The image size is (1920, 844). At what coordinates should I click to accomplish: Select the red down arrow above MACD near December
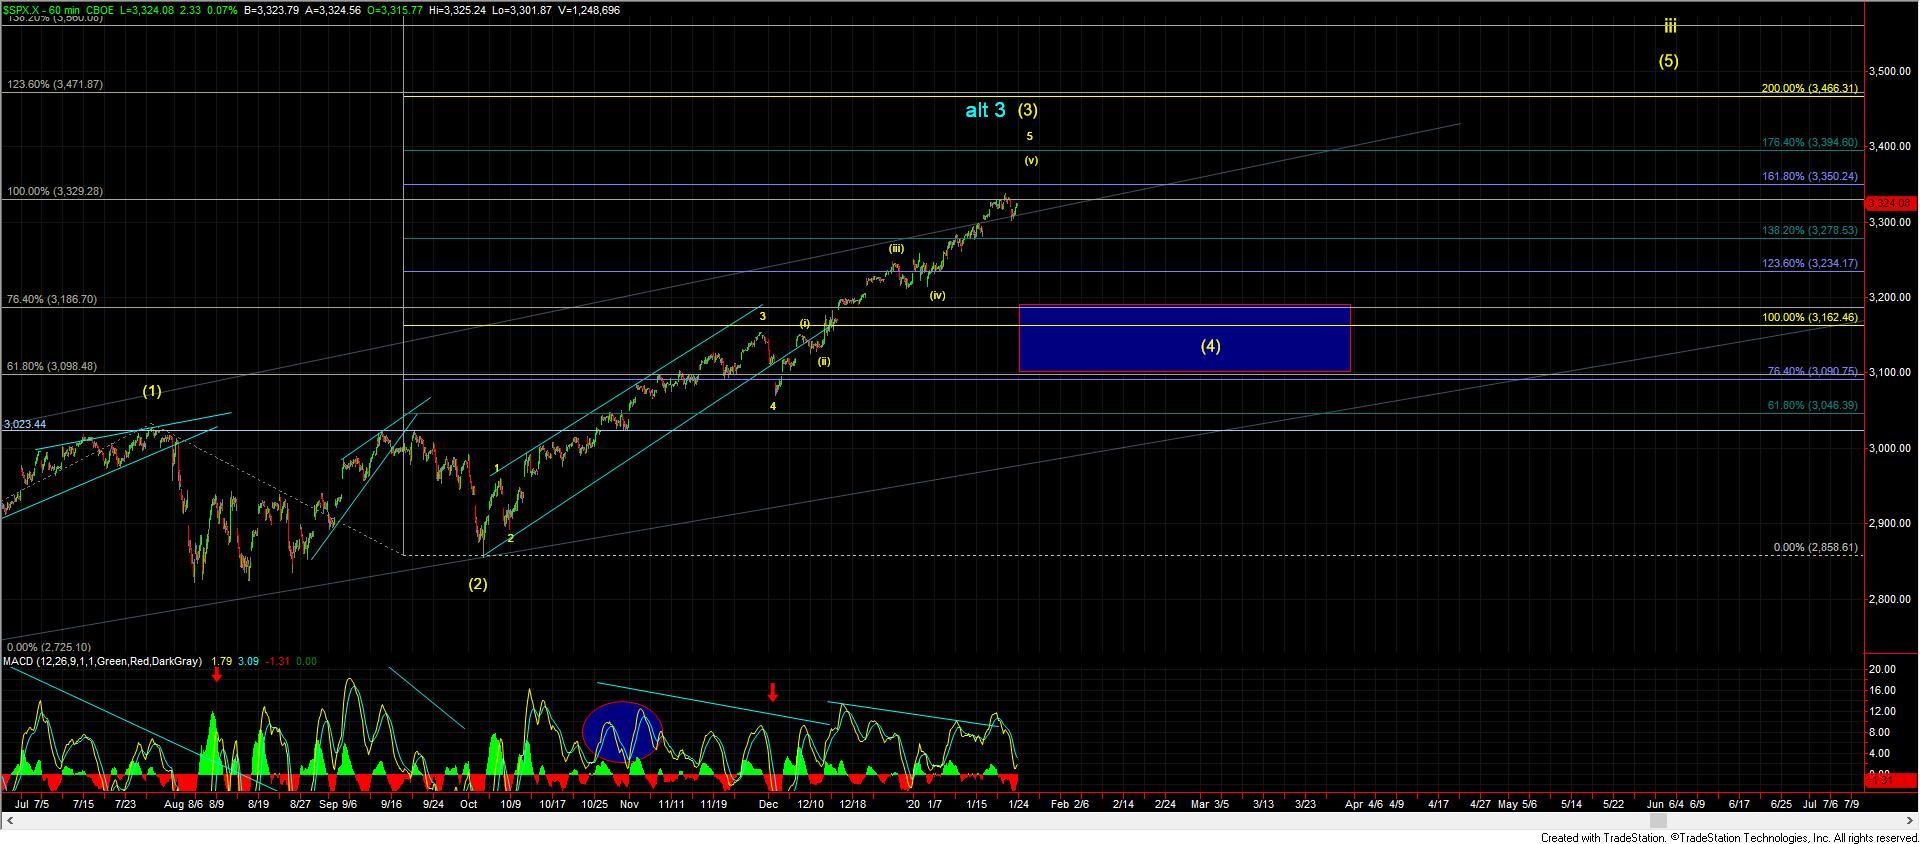[772, 691]
